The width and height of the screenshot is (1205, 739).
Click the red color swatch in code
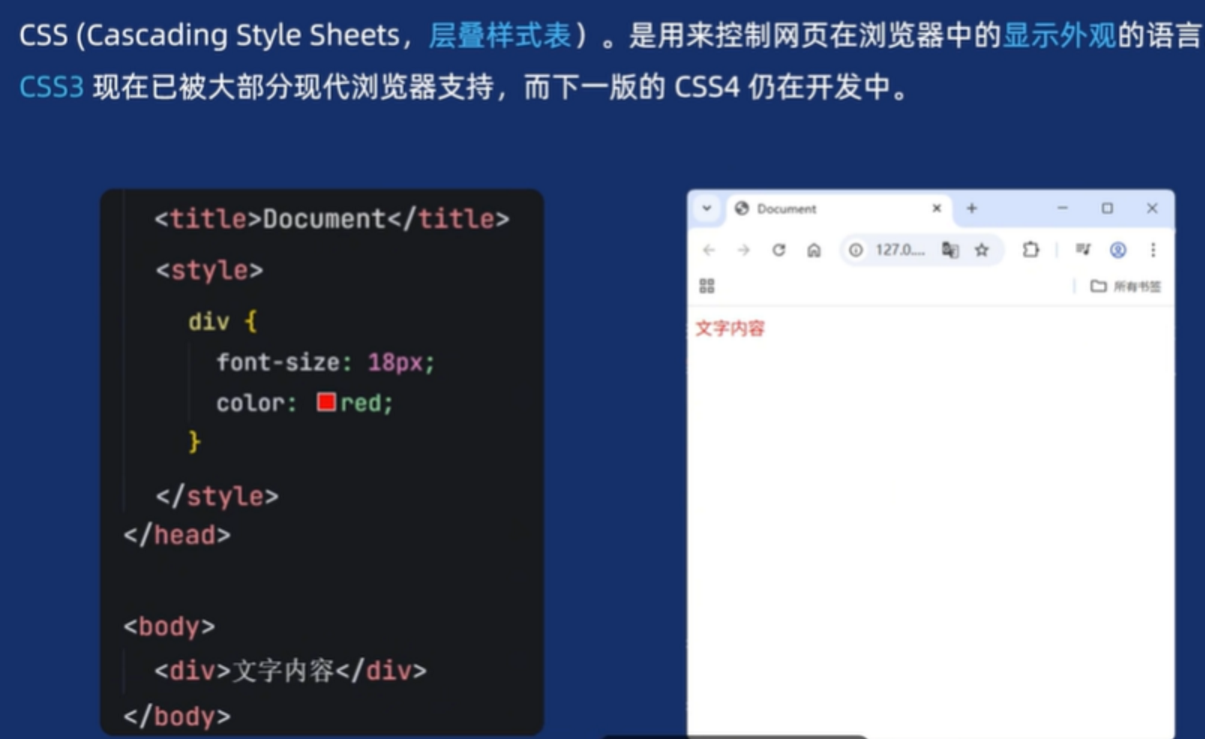pos(327,402)
